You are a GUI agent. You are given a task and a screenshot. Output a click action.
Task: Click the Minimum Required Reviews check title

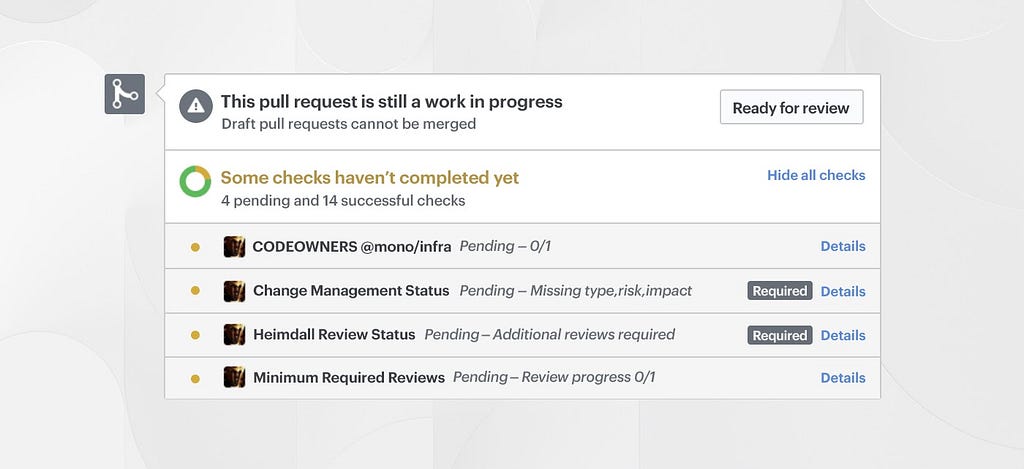pyautogui.click(x=349, y=378)
